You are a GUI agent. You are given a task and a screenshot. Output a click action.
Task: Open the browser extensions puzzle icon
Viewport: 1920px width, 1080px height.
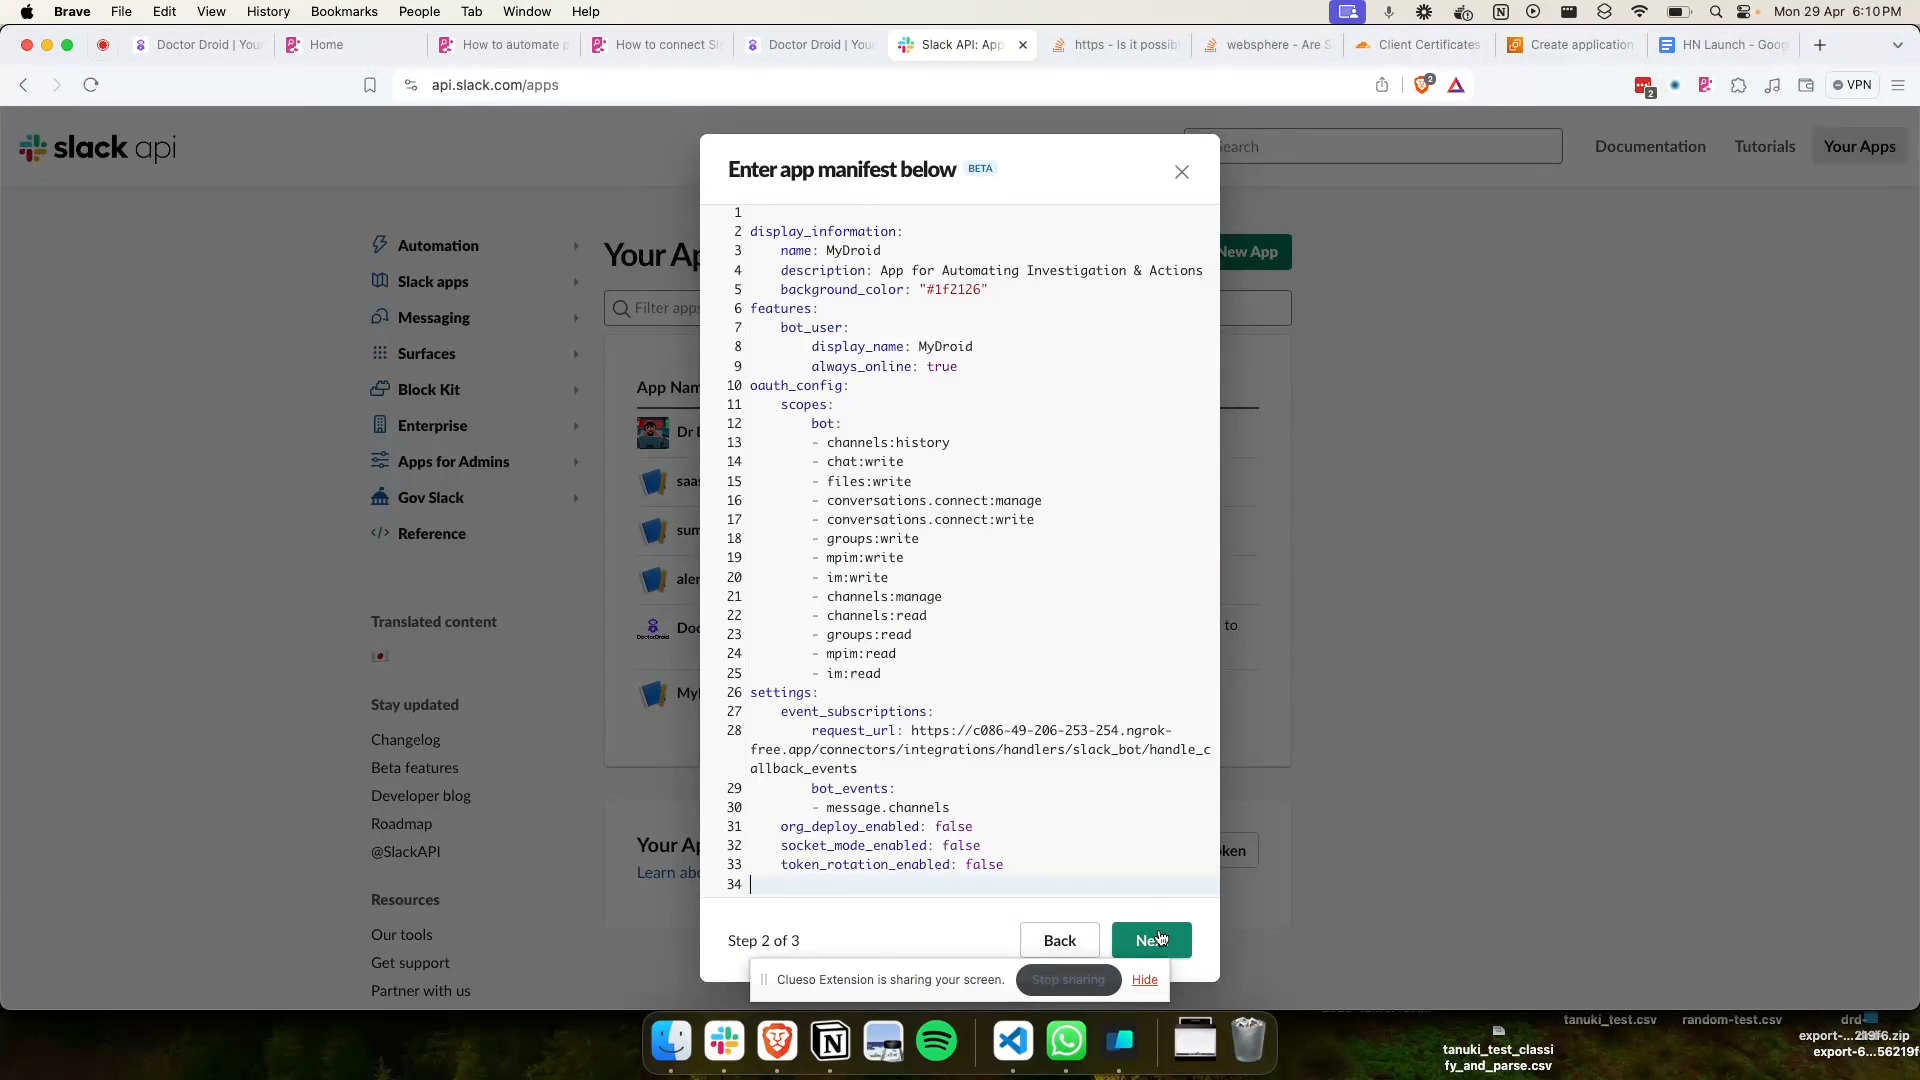pos(1739,85)
